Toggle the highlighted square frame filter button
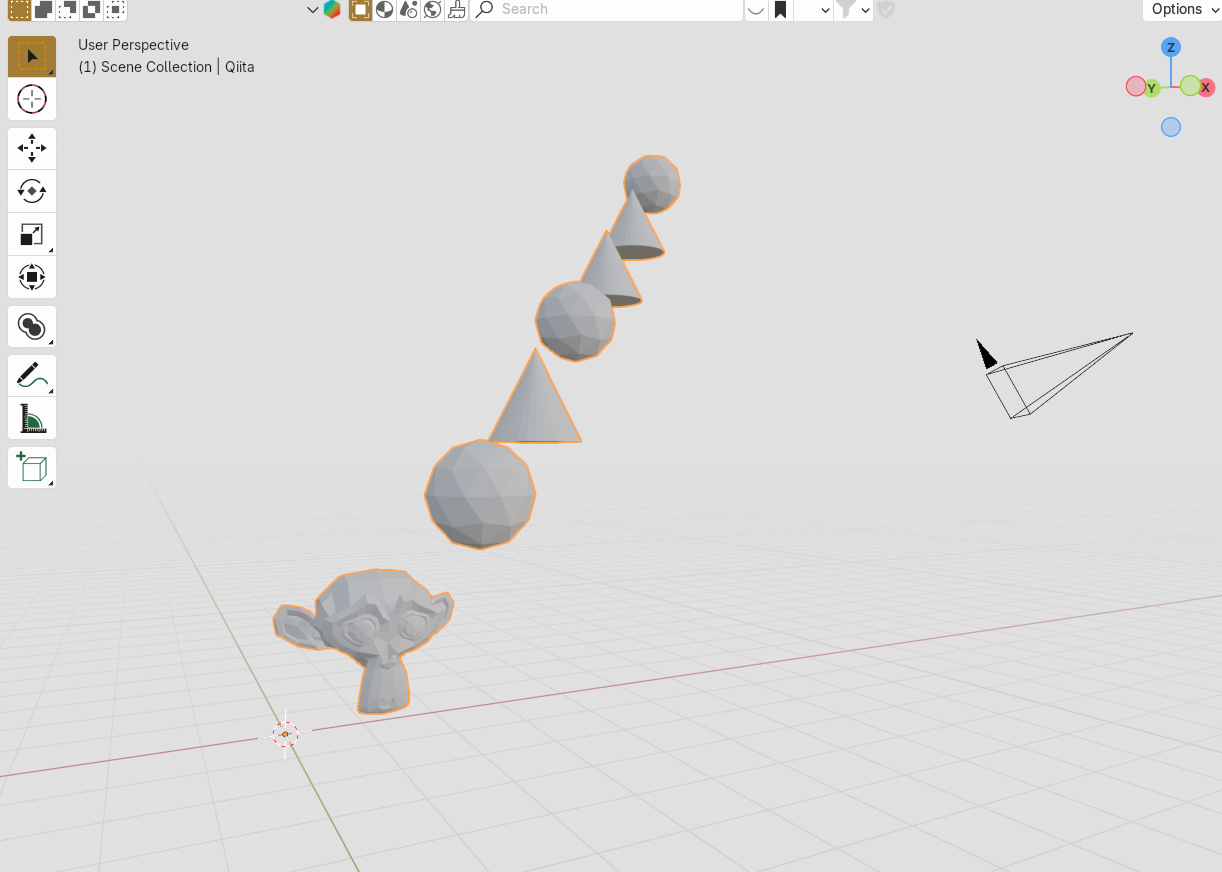 pyautogui.click(x=360, y=10)
